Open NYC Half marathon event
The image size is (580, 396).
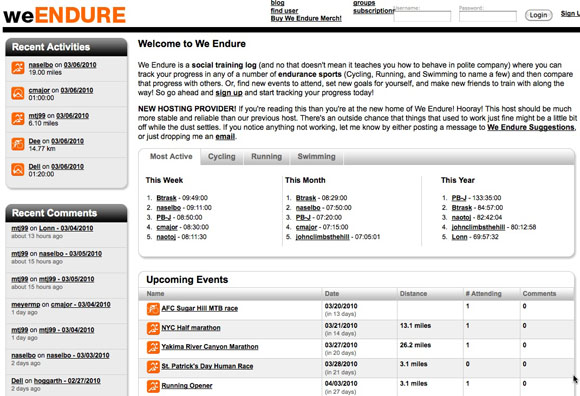pyautogui.click(x=191, y=328)
